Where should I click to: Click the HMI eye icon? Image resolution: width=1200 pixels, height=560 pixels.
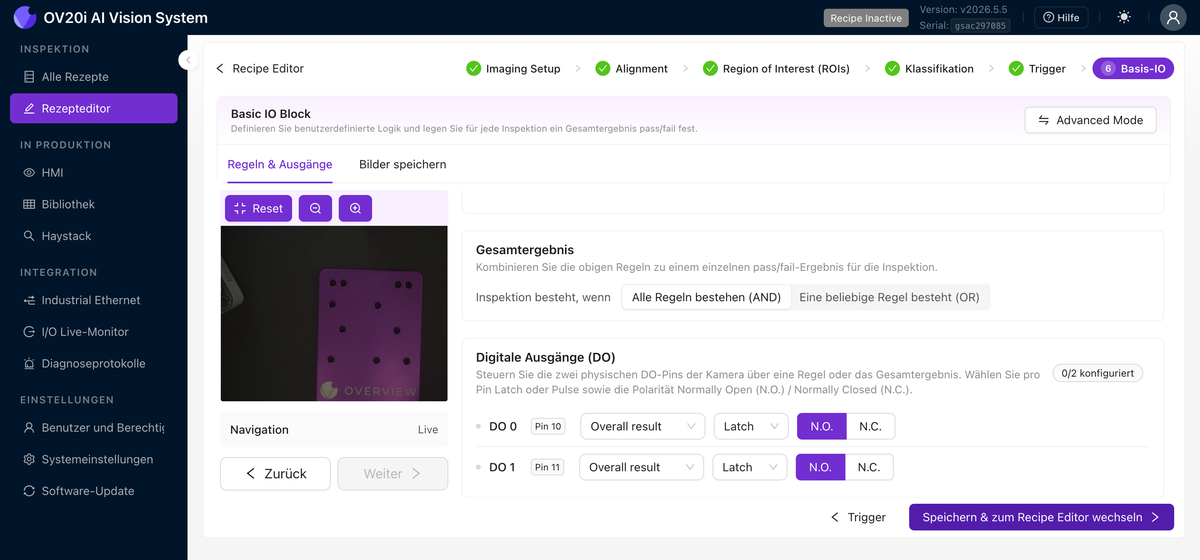point(29,172)
